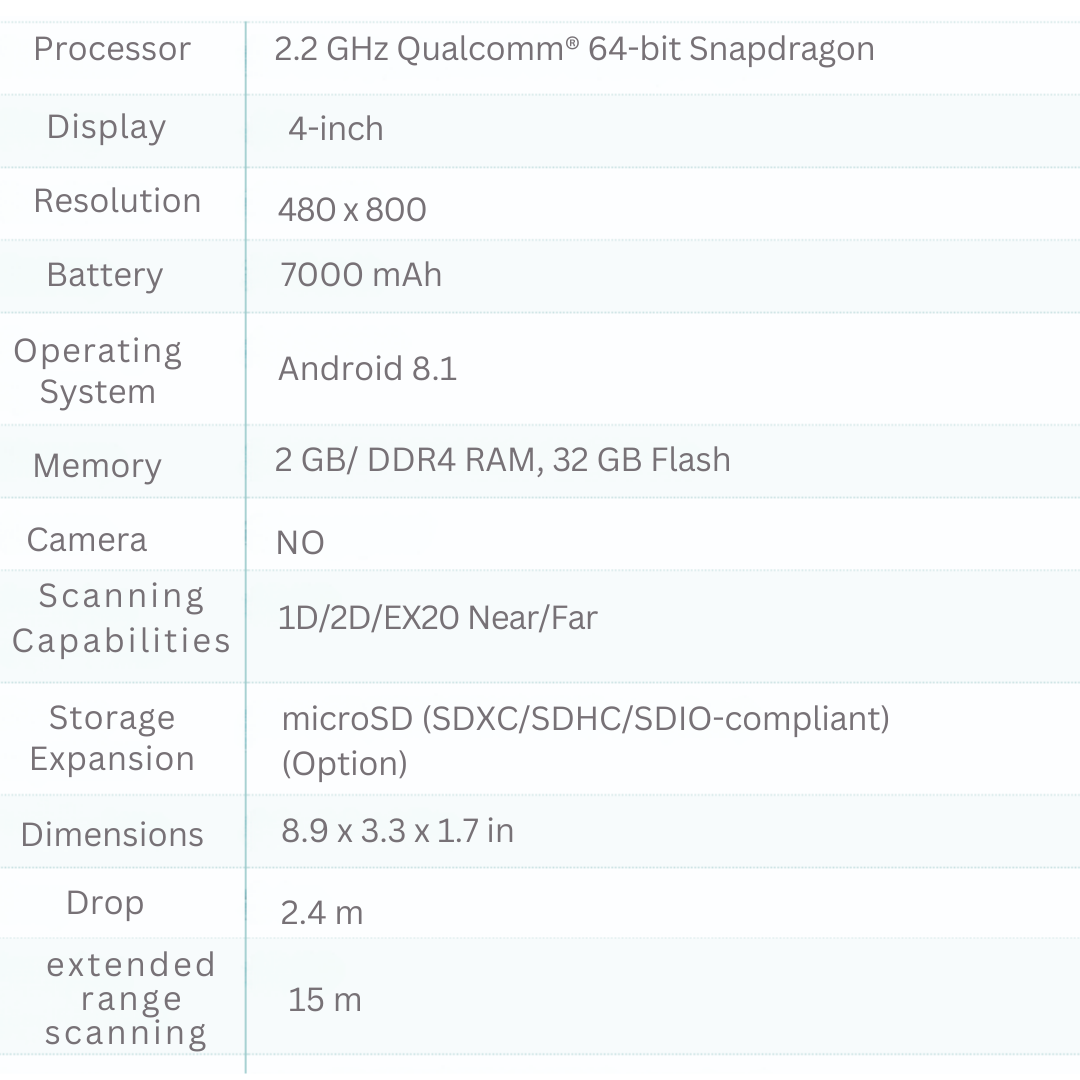
Task: Select the 2.4 m drop value
Action: coord(321,913)
